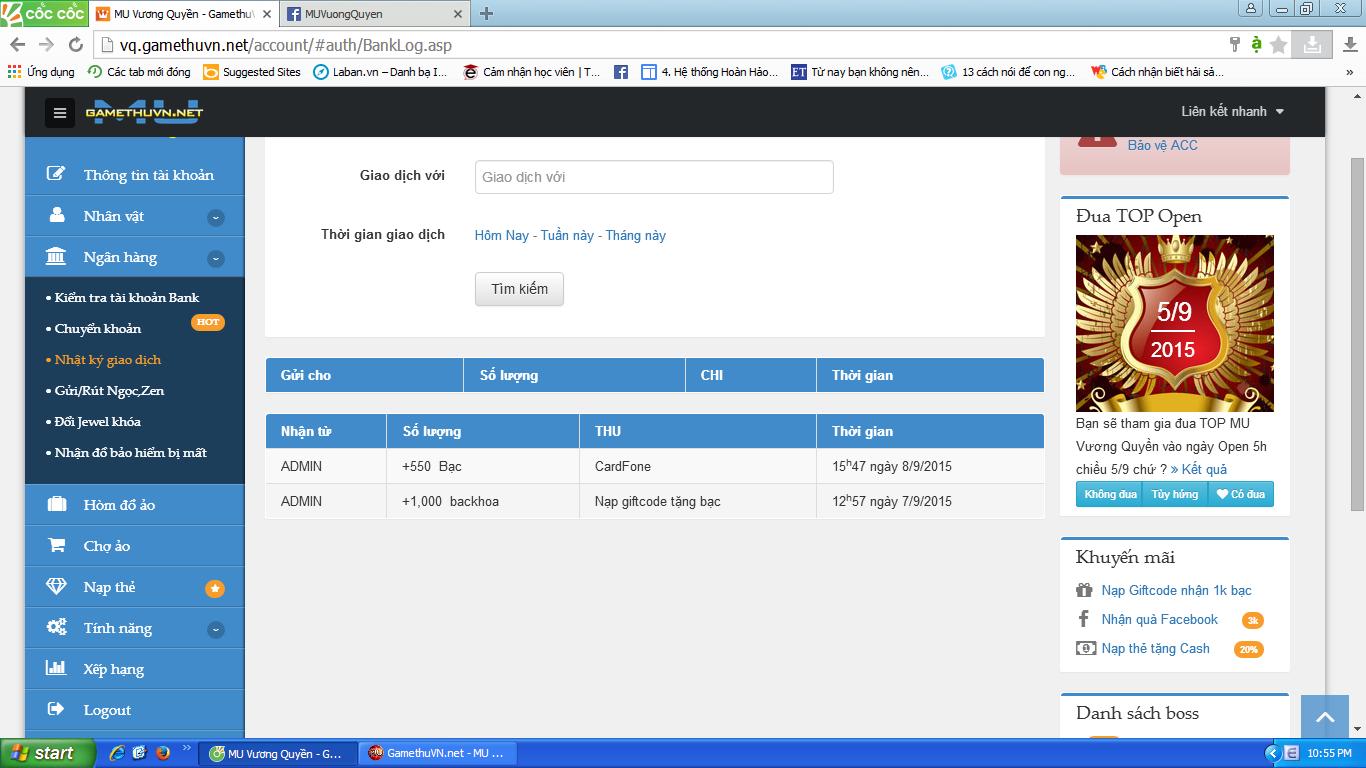Reload the page with browser refresh icon
Viewport: 1366px width, 768px height.
(75, 45)
